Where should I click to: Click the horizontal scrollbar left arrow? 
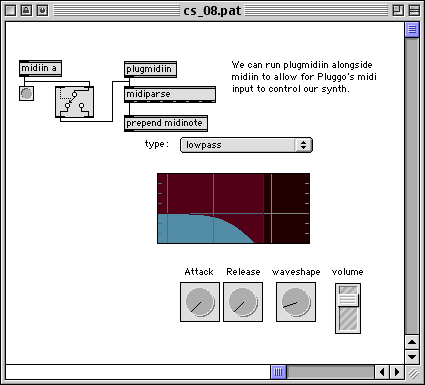pyautogui.click(x=382, y=372)
